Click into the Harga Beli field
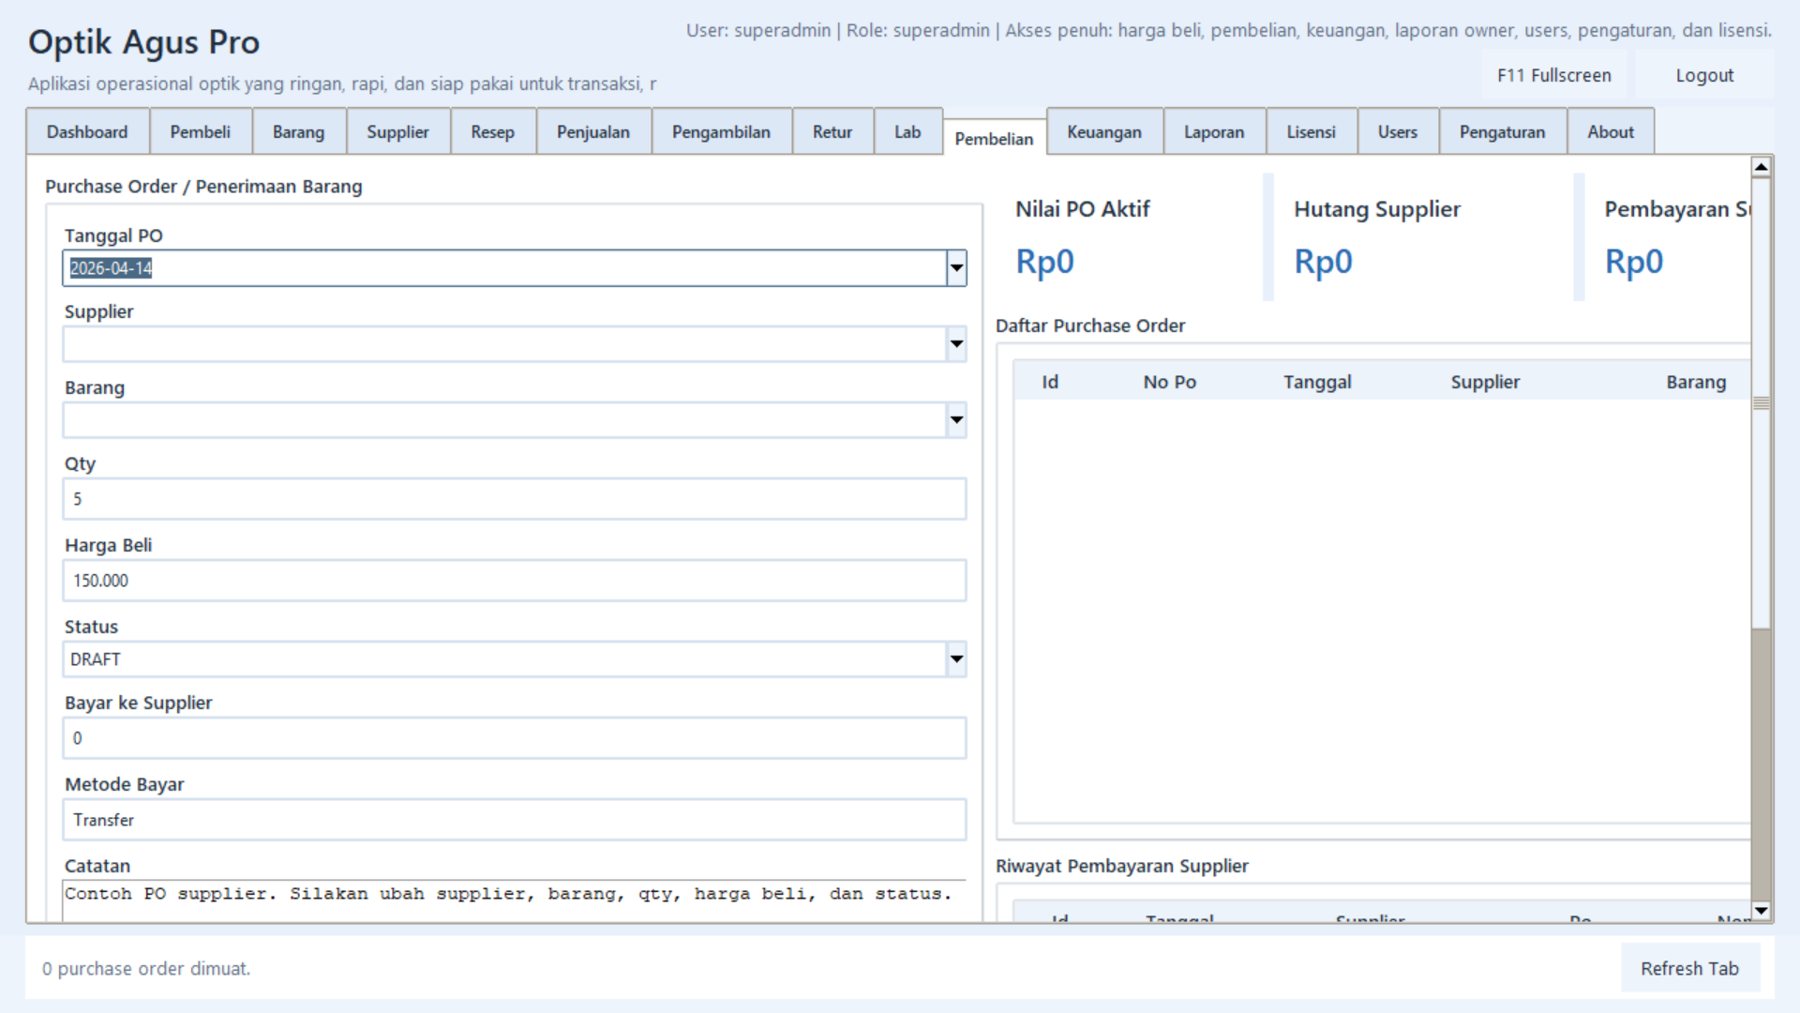 pos(514,581)
